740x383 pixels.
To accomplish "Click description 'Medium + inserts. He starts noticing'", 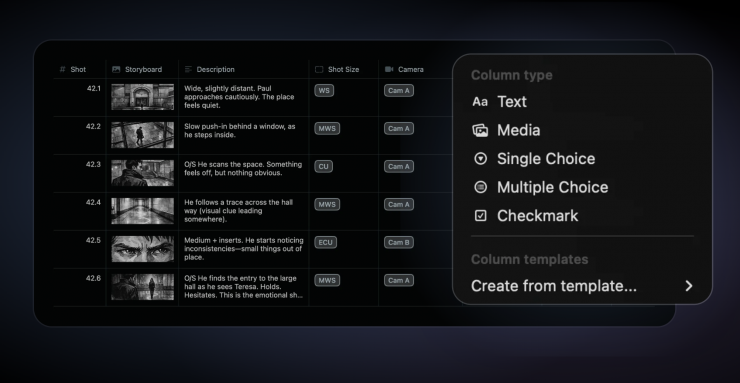I will click(244, 249).
